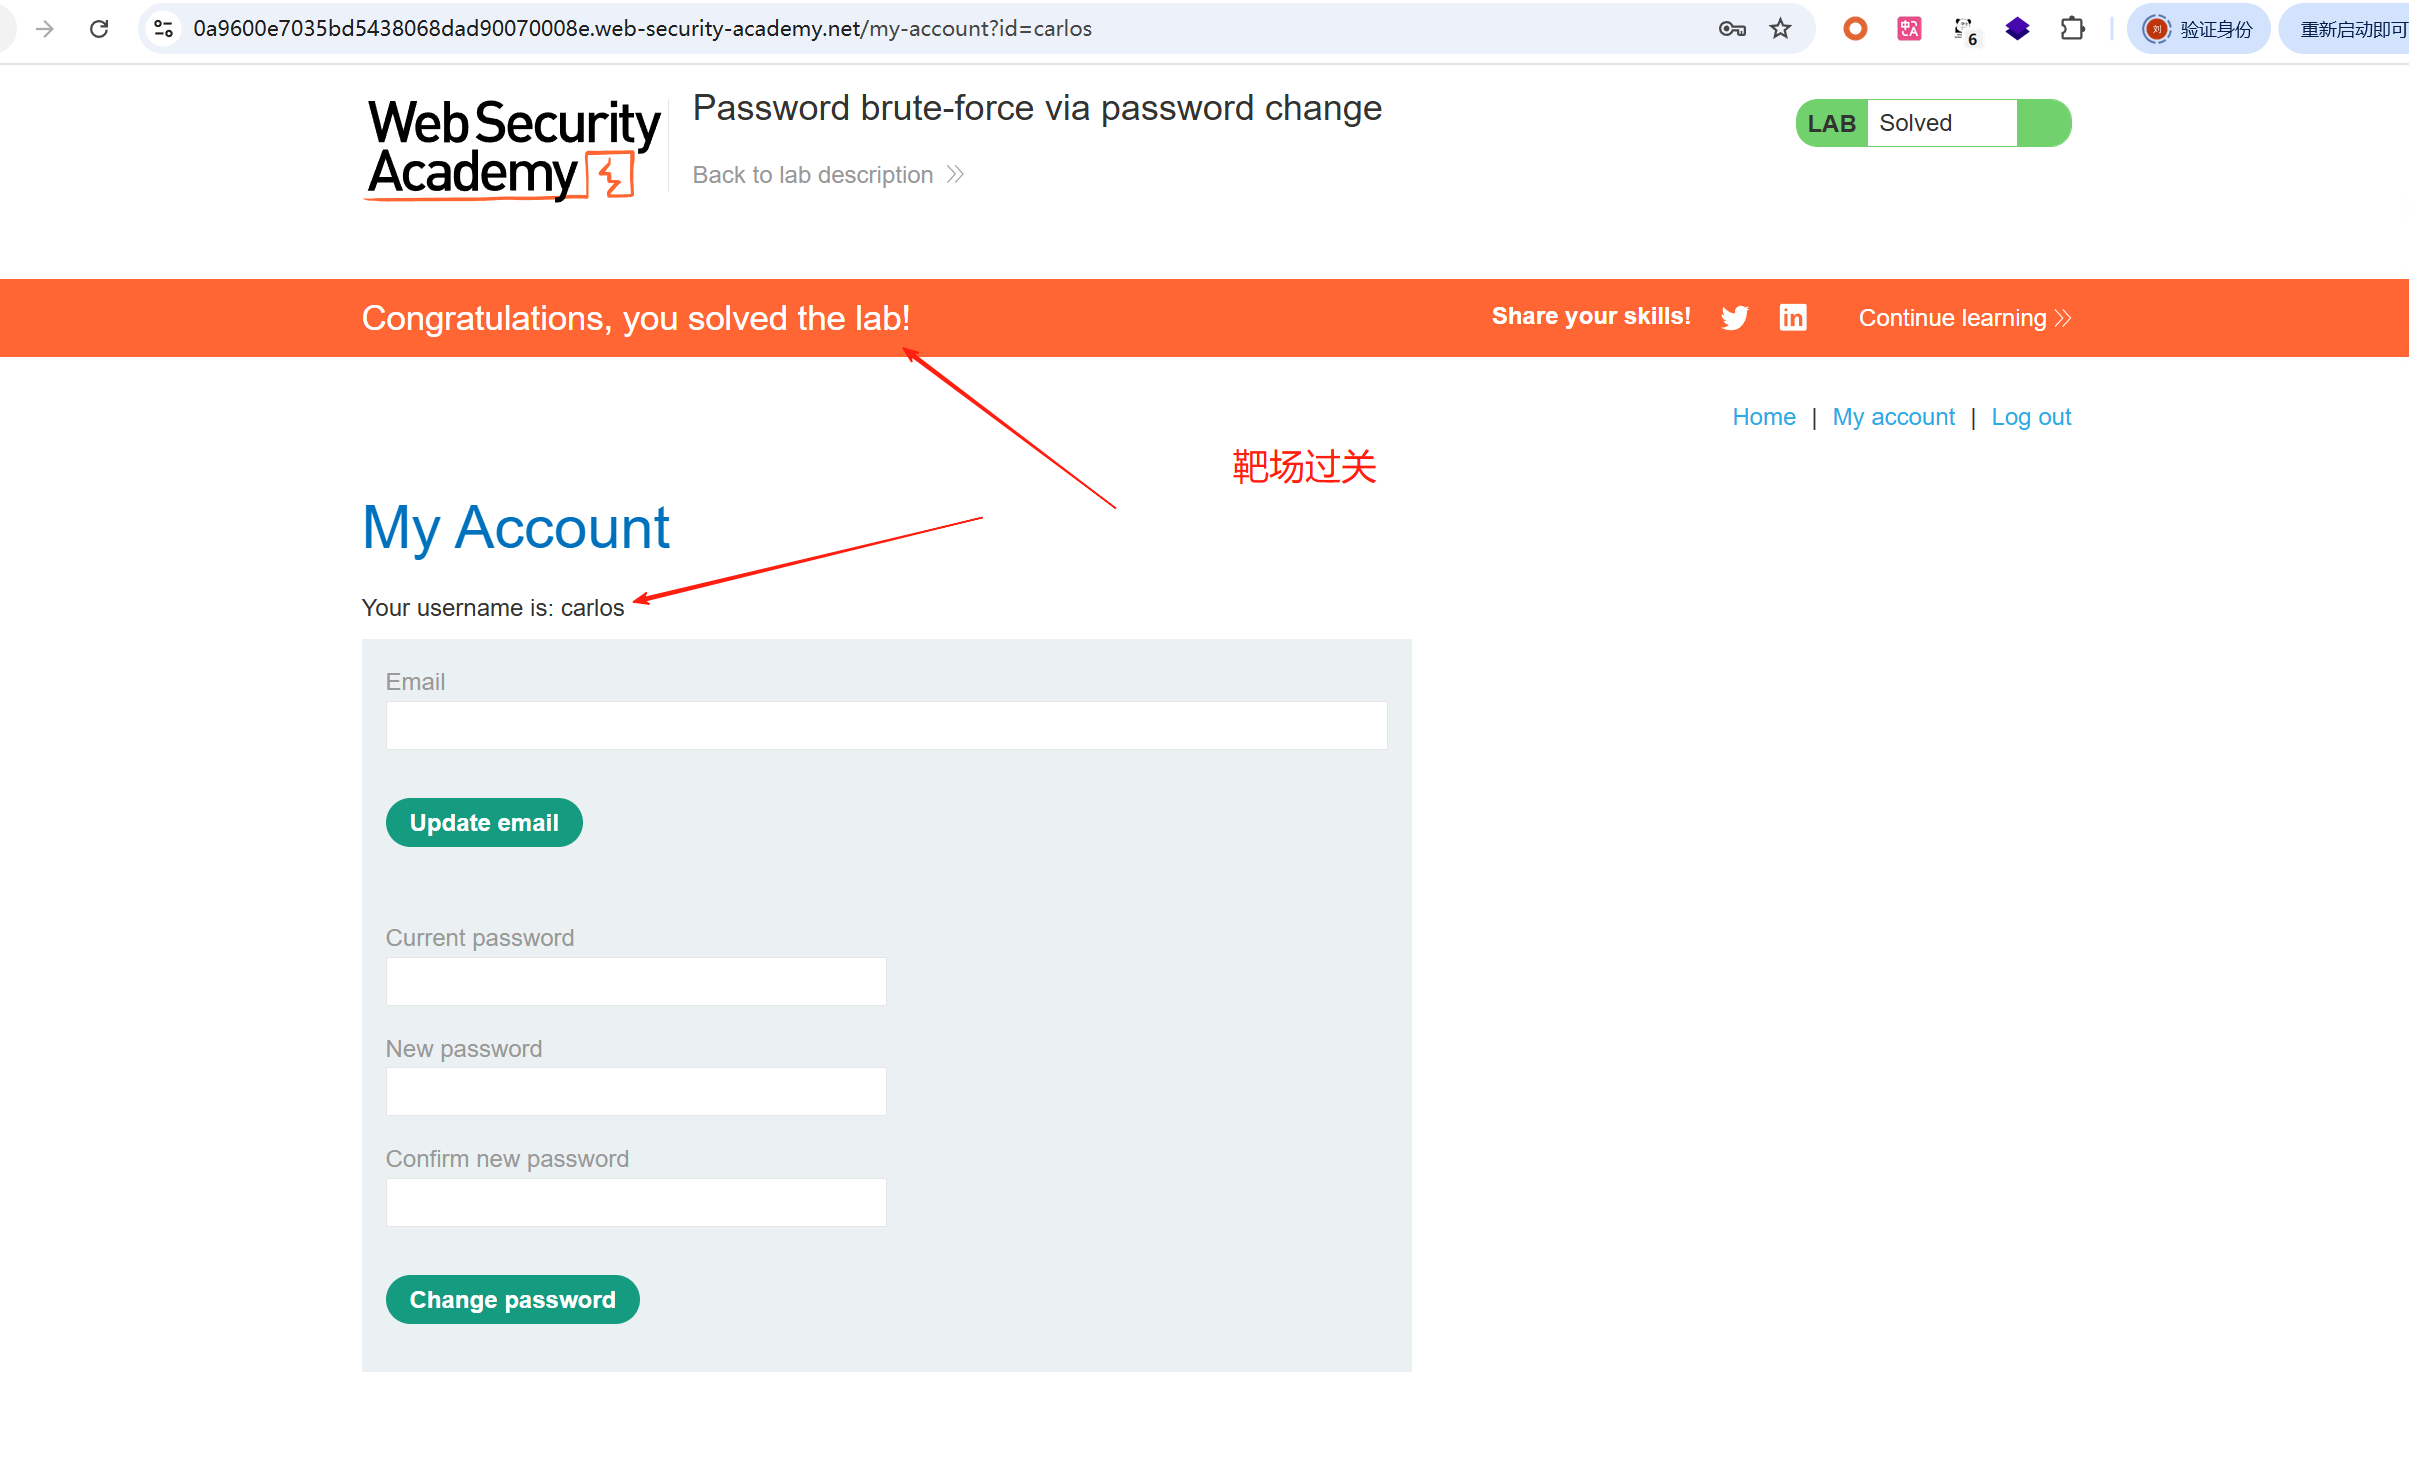Select the Log out navigation link

point(2031,417)
